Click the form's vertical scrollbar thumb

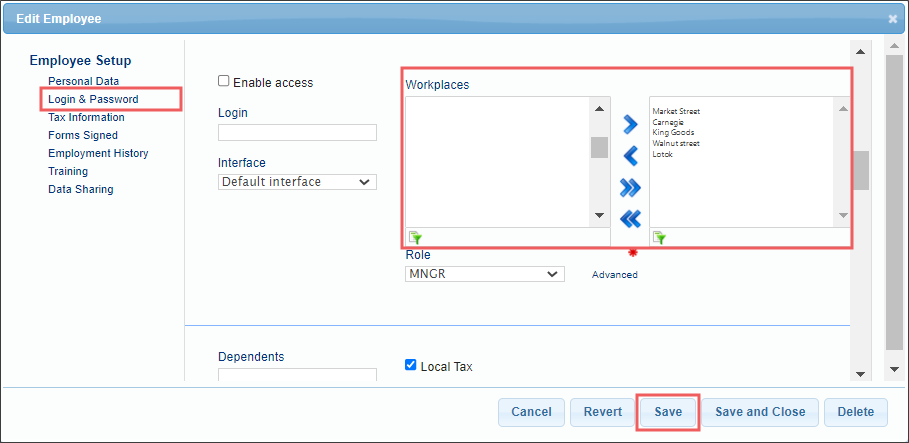[x=861, y=170]
